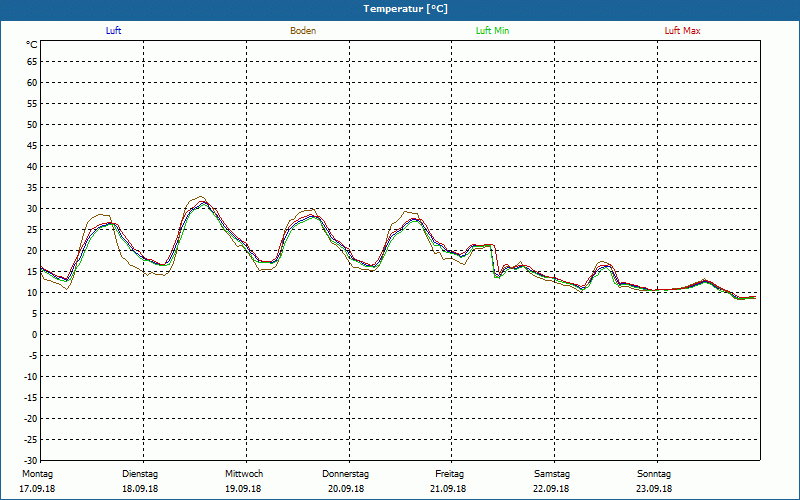Click the 'Dienstag' day label

tap(140, 474)
